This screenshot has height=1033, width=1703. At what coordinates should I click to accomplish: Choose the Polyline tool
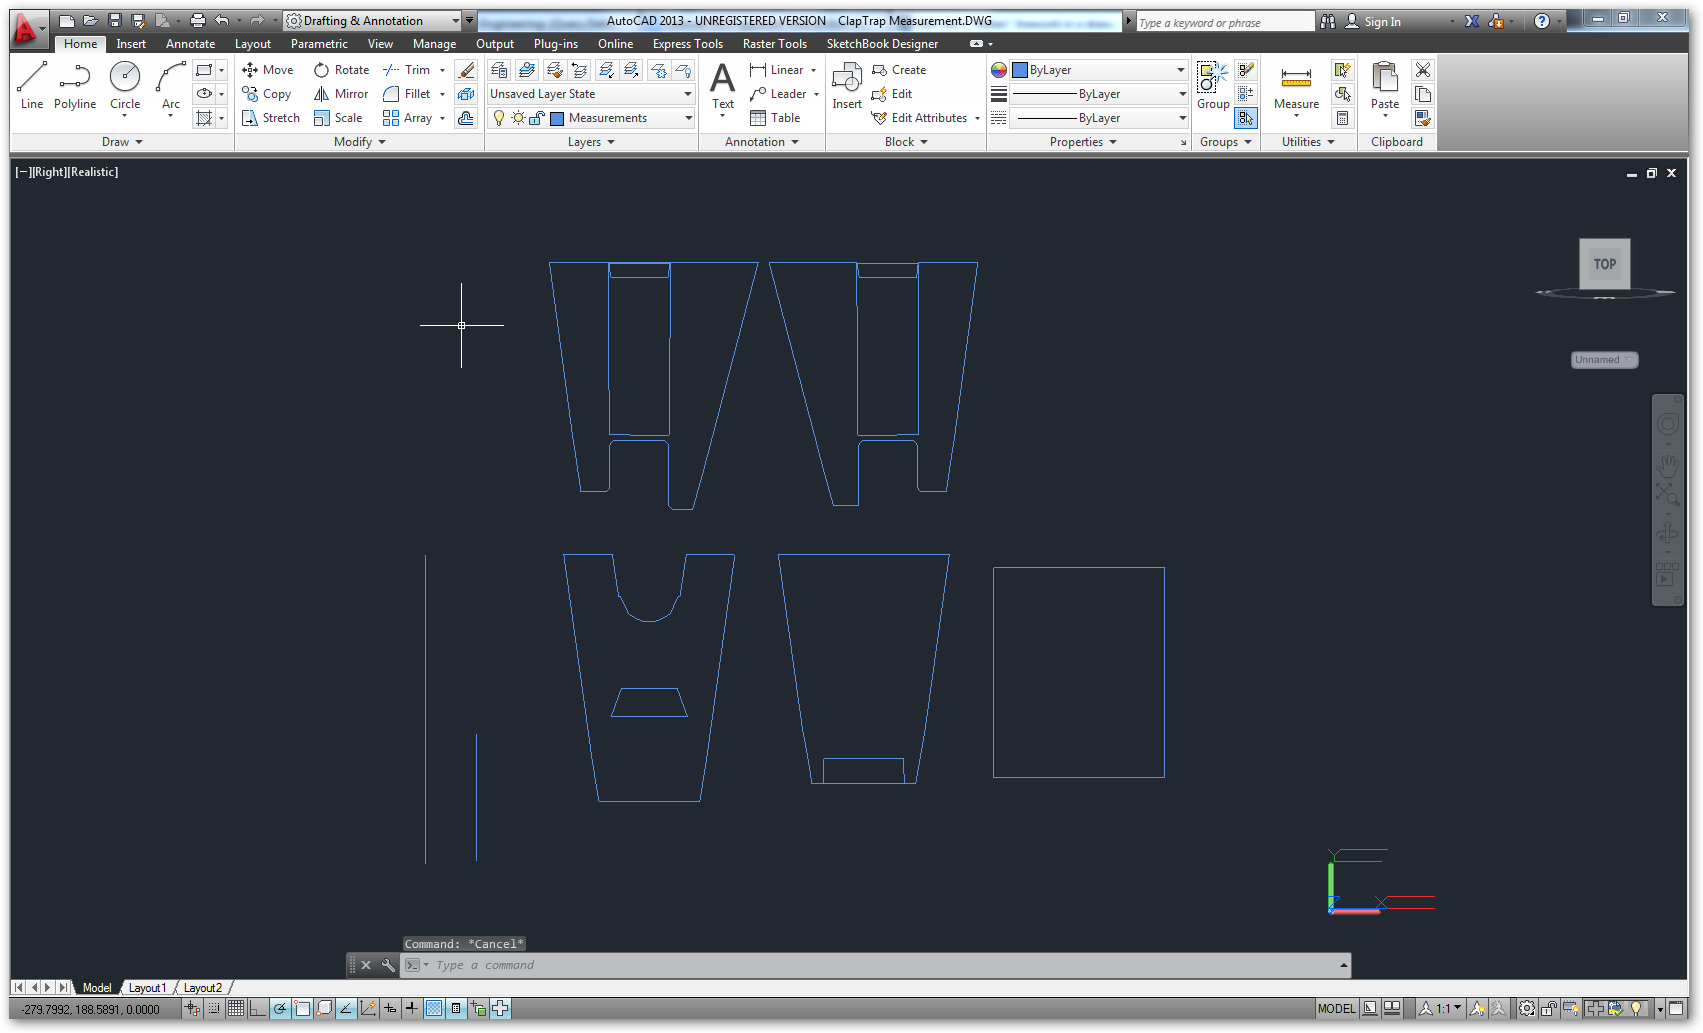click(75, 85)
